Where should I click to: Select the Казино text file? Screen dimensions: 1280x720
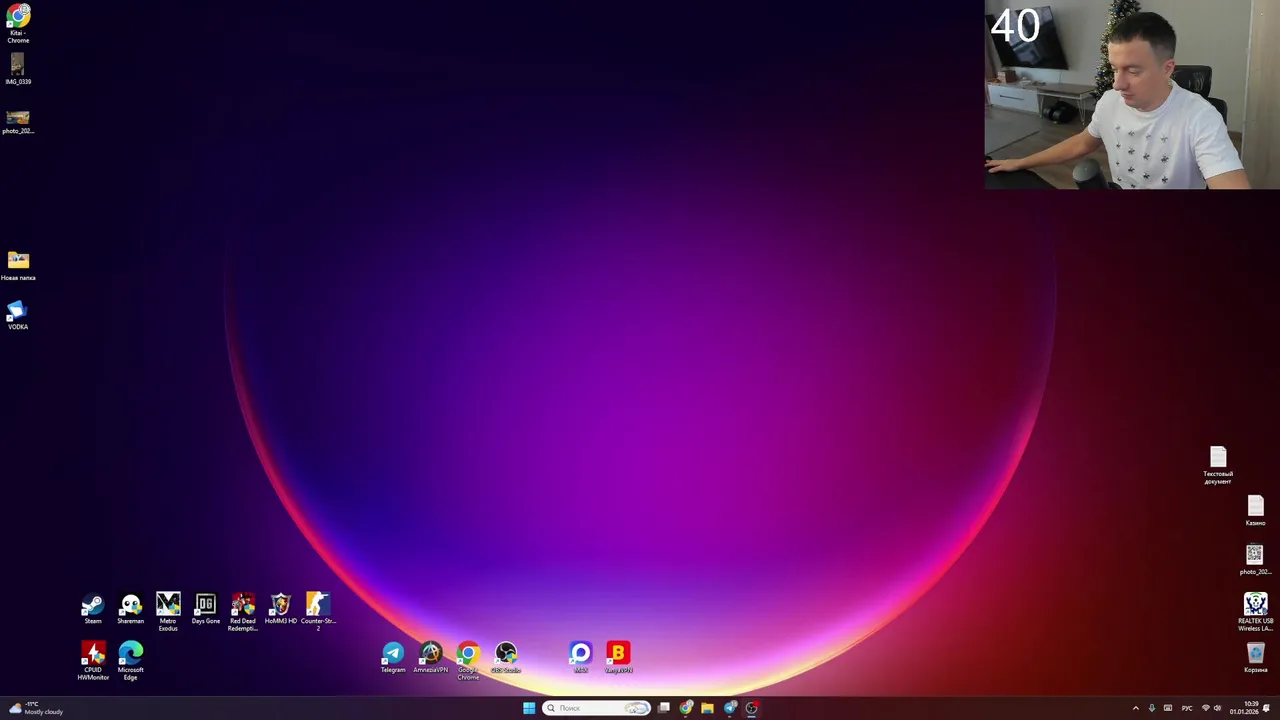tap(1256, 511)
